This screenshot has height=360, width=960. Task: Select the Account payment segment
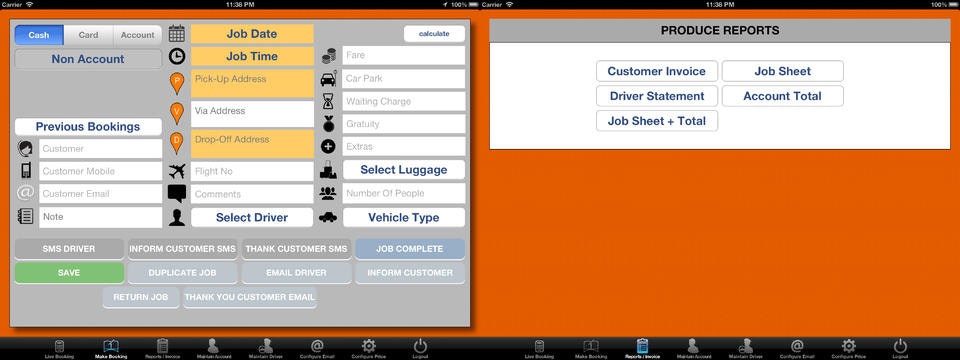[x=138, y=35]
